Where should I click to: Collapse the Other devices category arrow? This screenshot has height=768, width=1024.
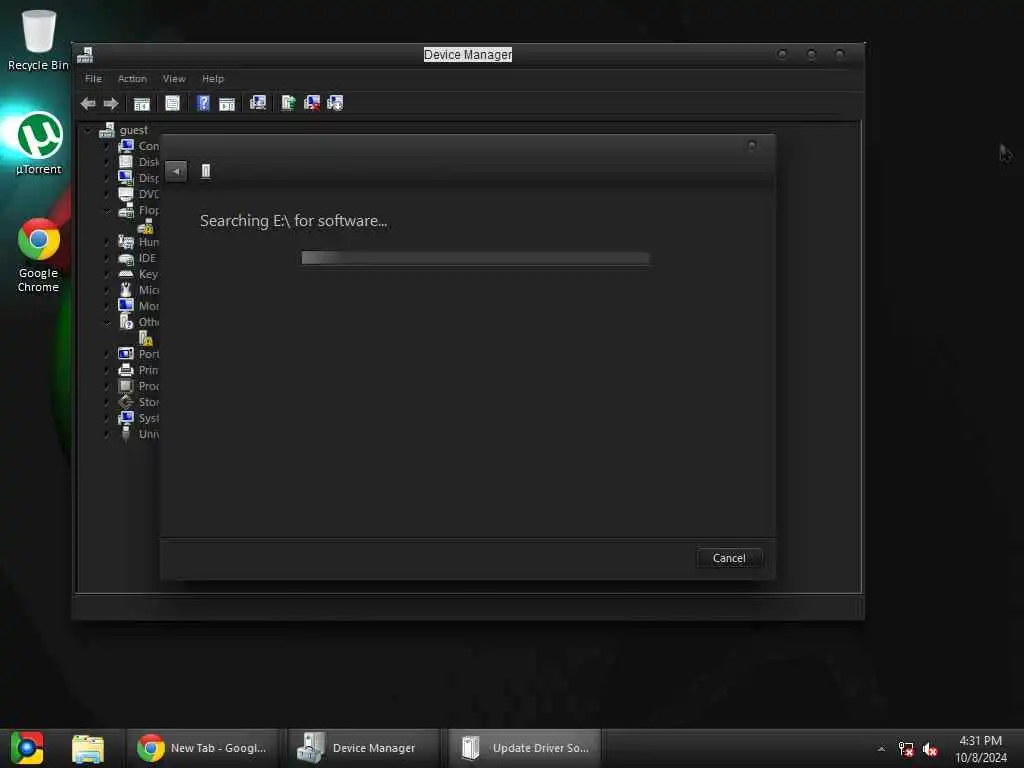(x=107, y=322)
